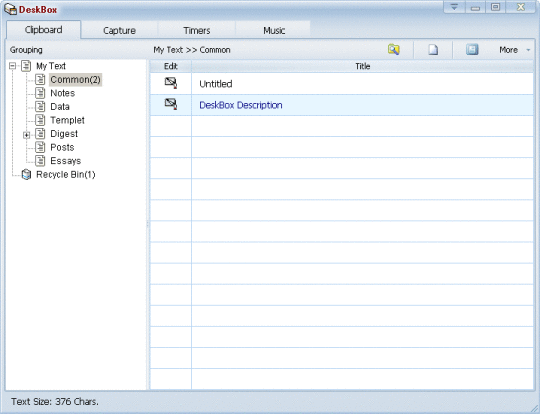Switch to the Timers tab
This screenshot has width=540, height=414.
pyautogui.click(x=197, y=31)
